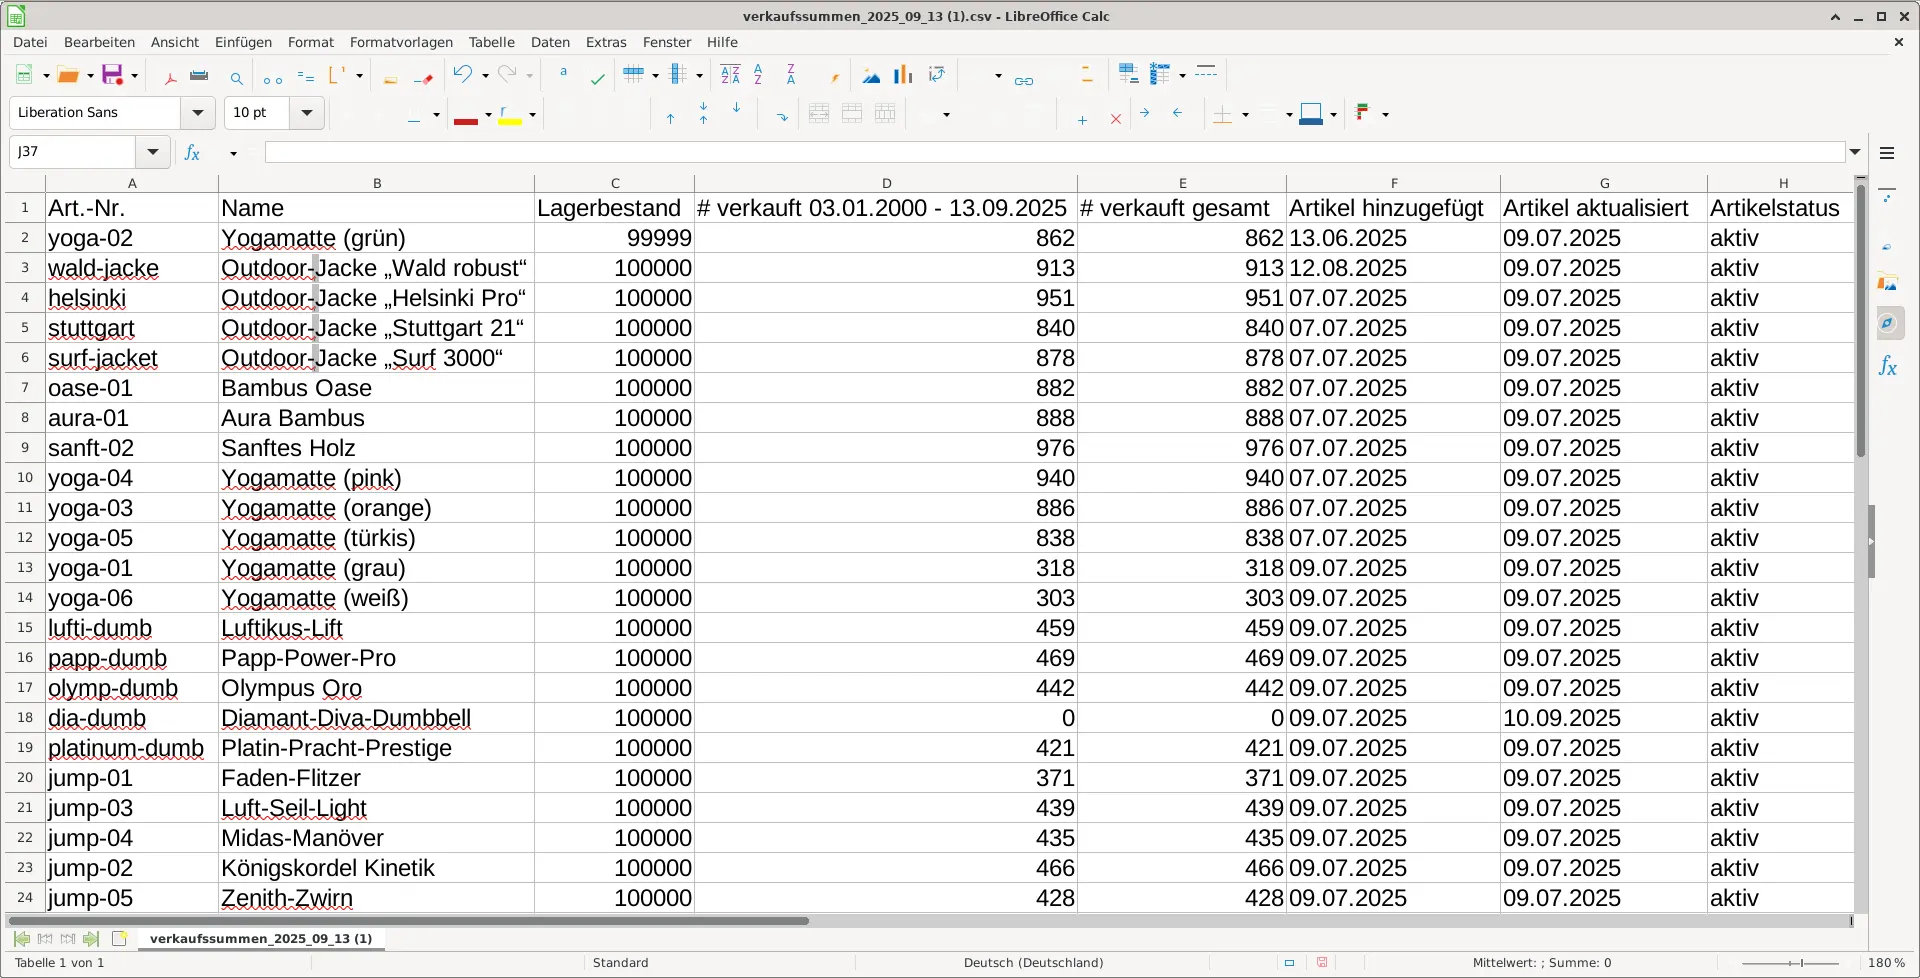Screen dimensions: 1920x978
Task: Open the Daten menu
Action: 550,42
